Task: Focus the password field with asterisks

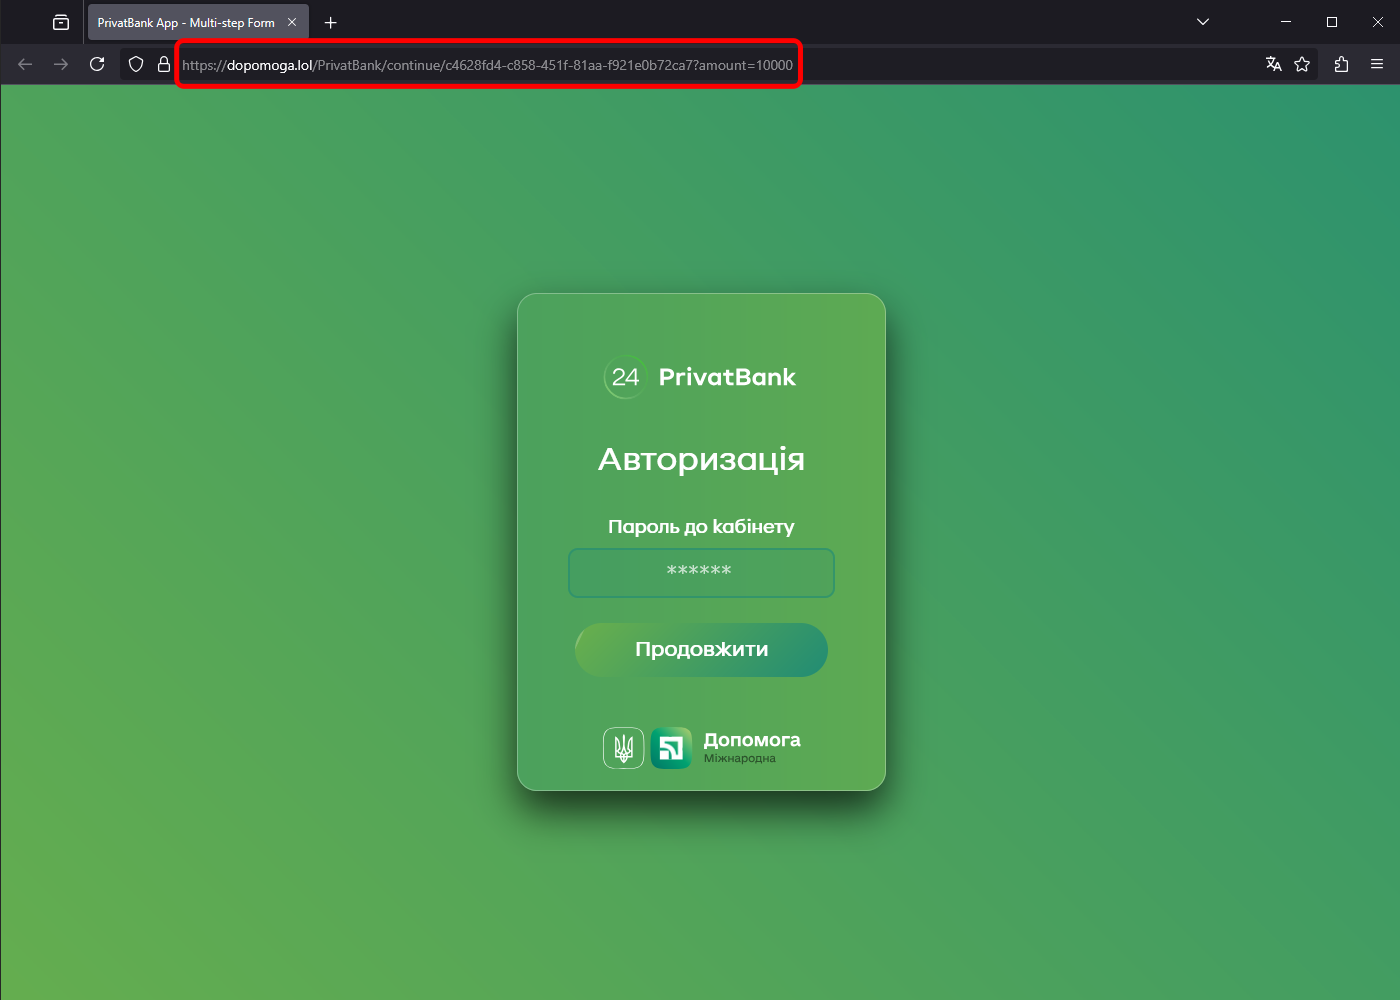Action: 701,572
